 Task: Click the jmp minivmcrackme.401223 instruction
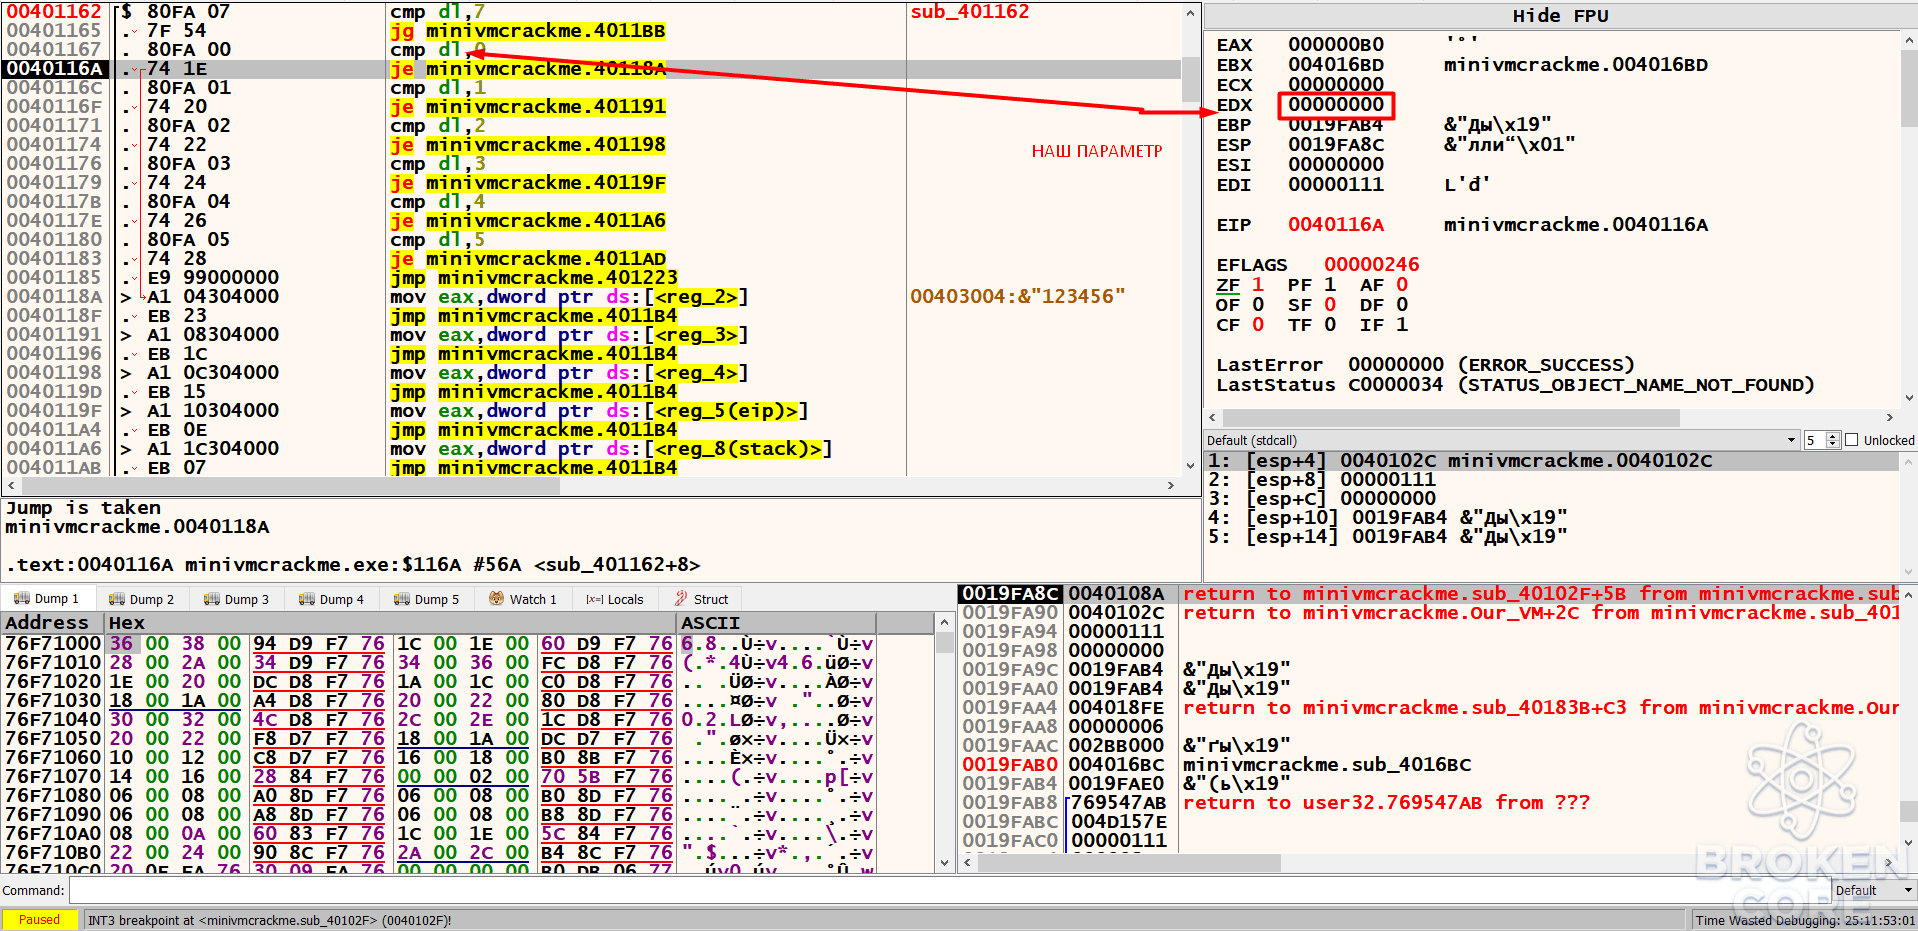533,278
